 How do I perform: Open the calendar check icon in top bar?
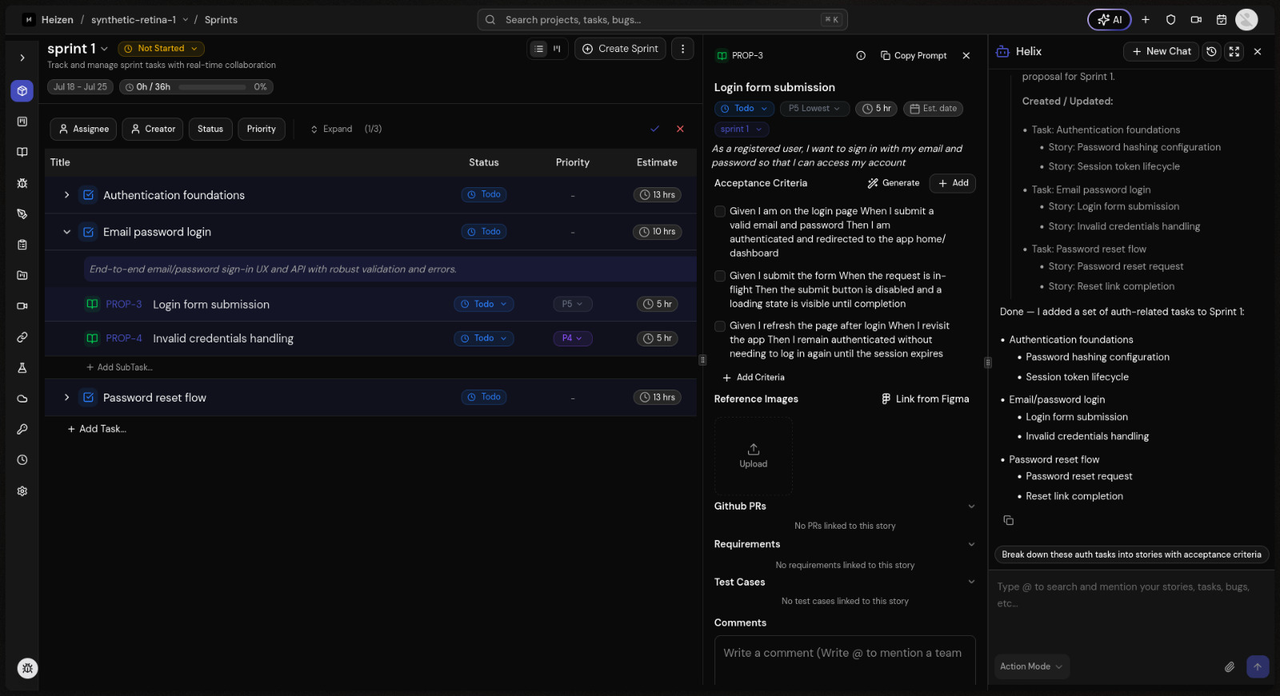click(x=1221, y=19)
